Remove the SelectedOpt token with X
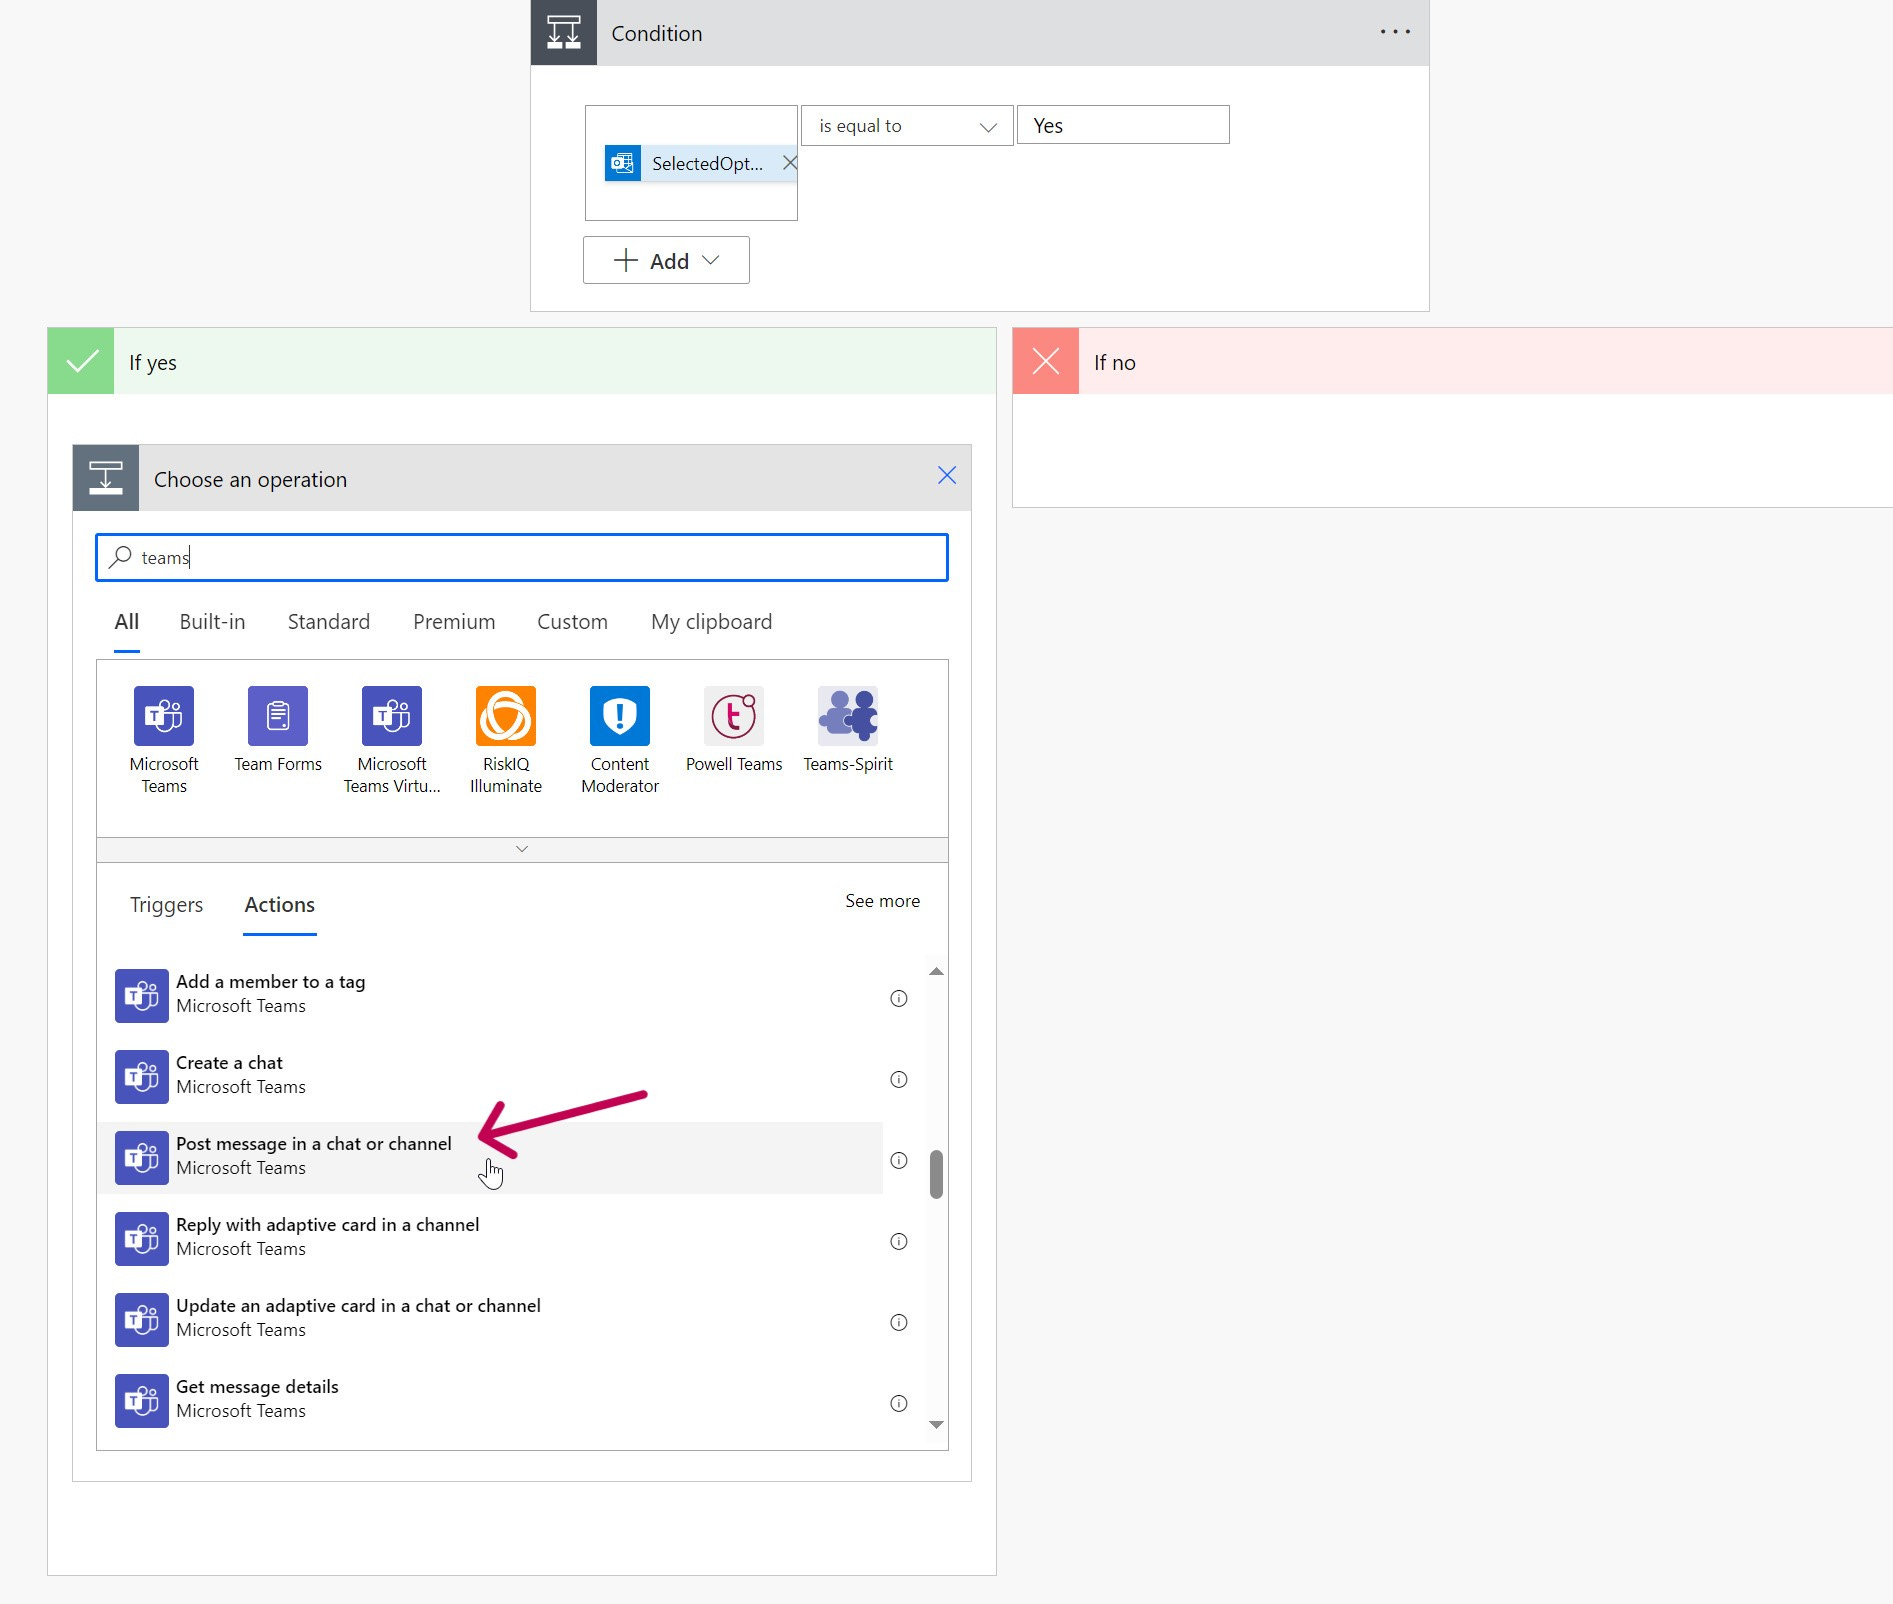1893x1604 pixels. pos(789,163)
